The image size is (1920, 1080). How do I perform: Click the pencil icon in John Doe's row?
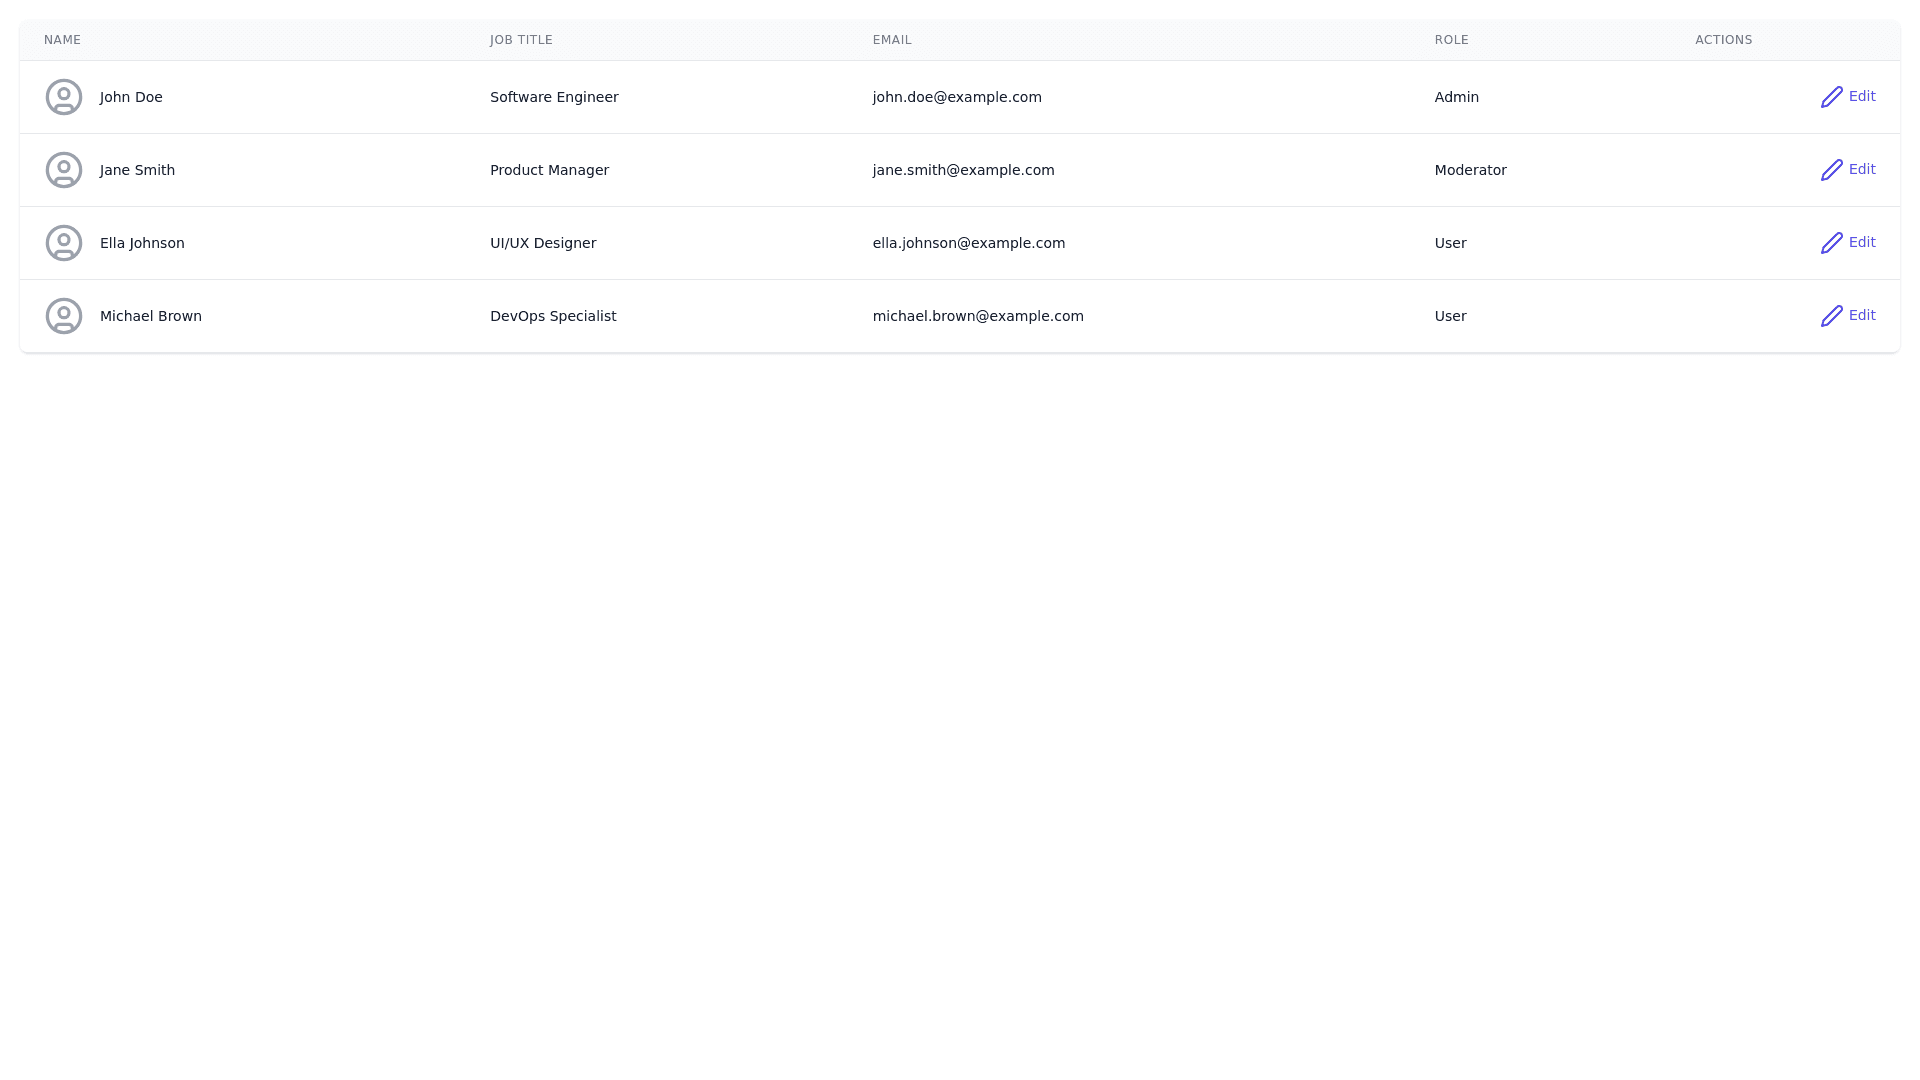[1831, 97]
